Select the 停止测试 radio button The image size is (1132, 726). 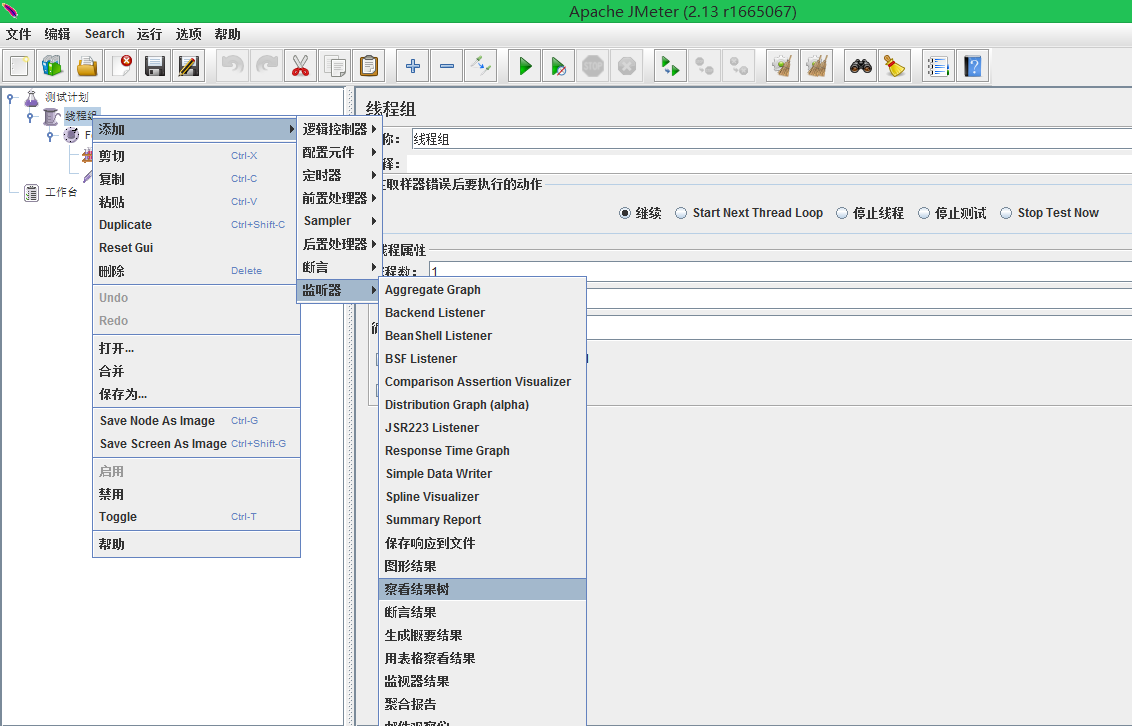coord(923,213)
